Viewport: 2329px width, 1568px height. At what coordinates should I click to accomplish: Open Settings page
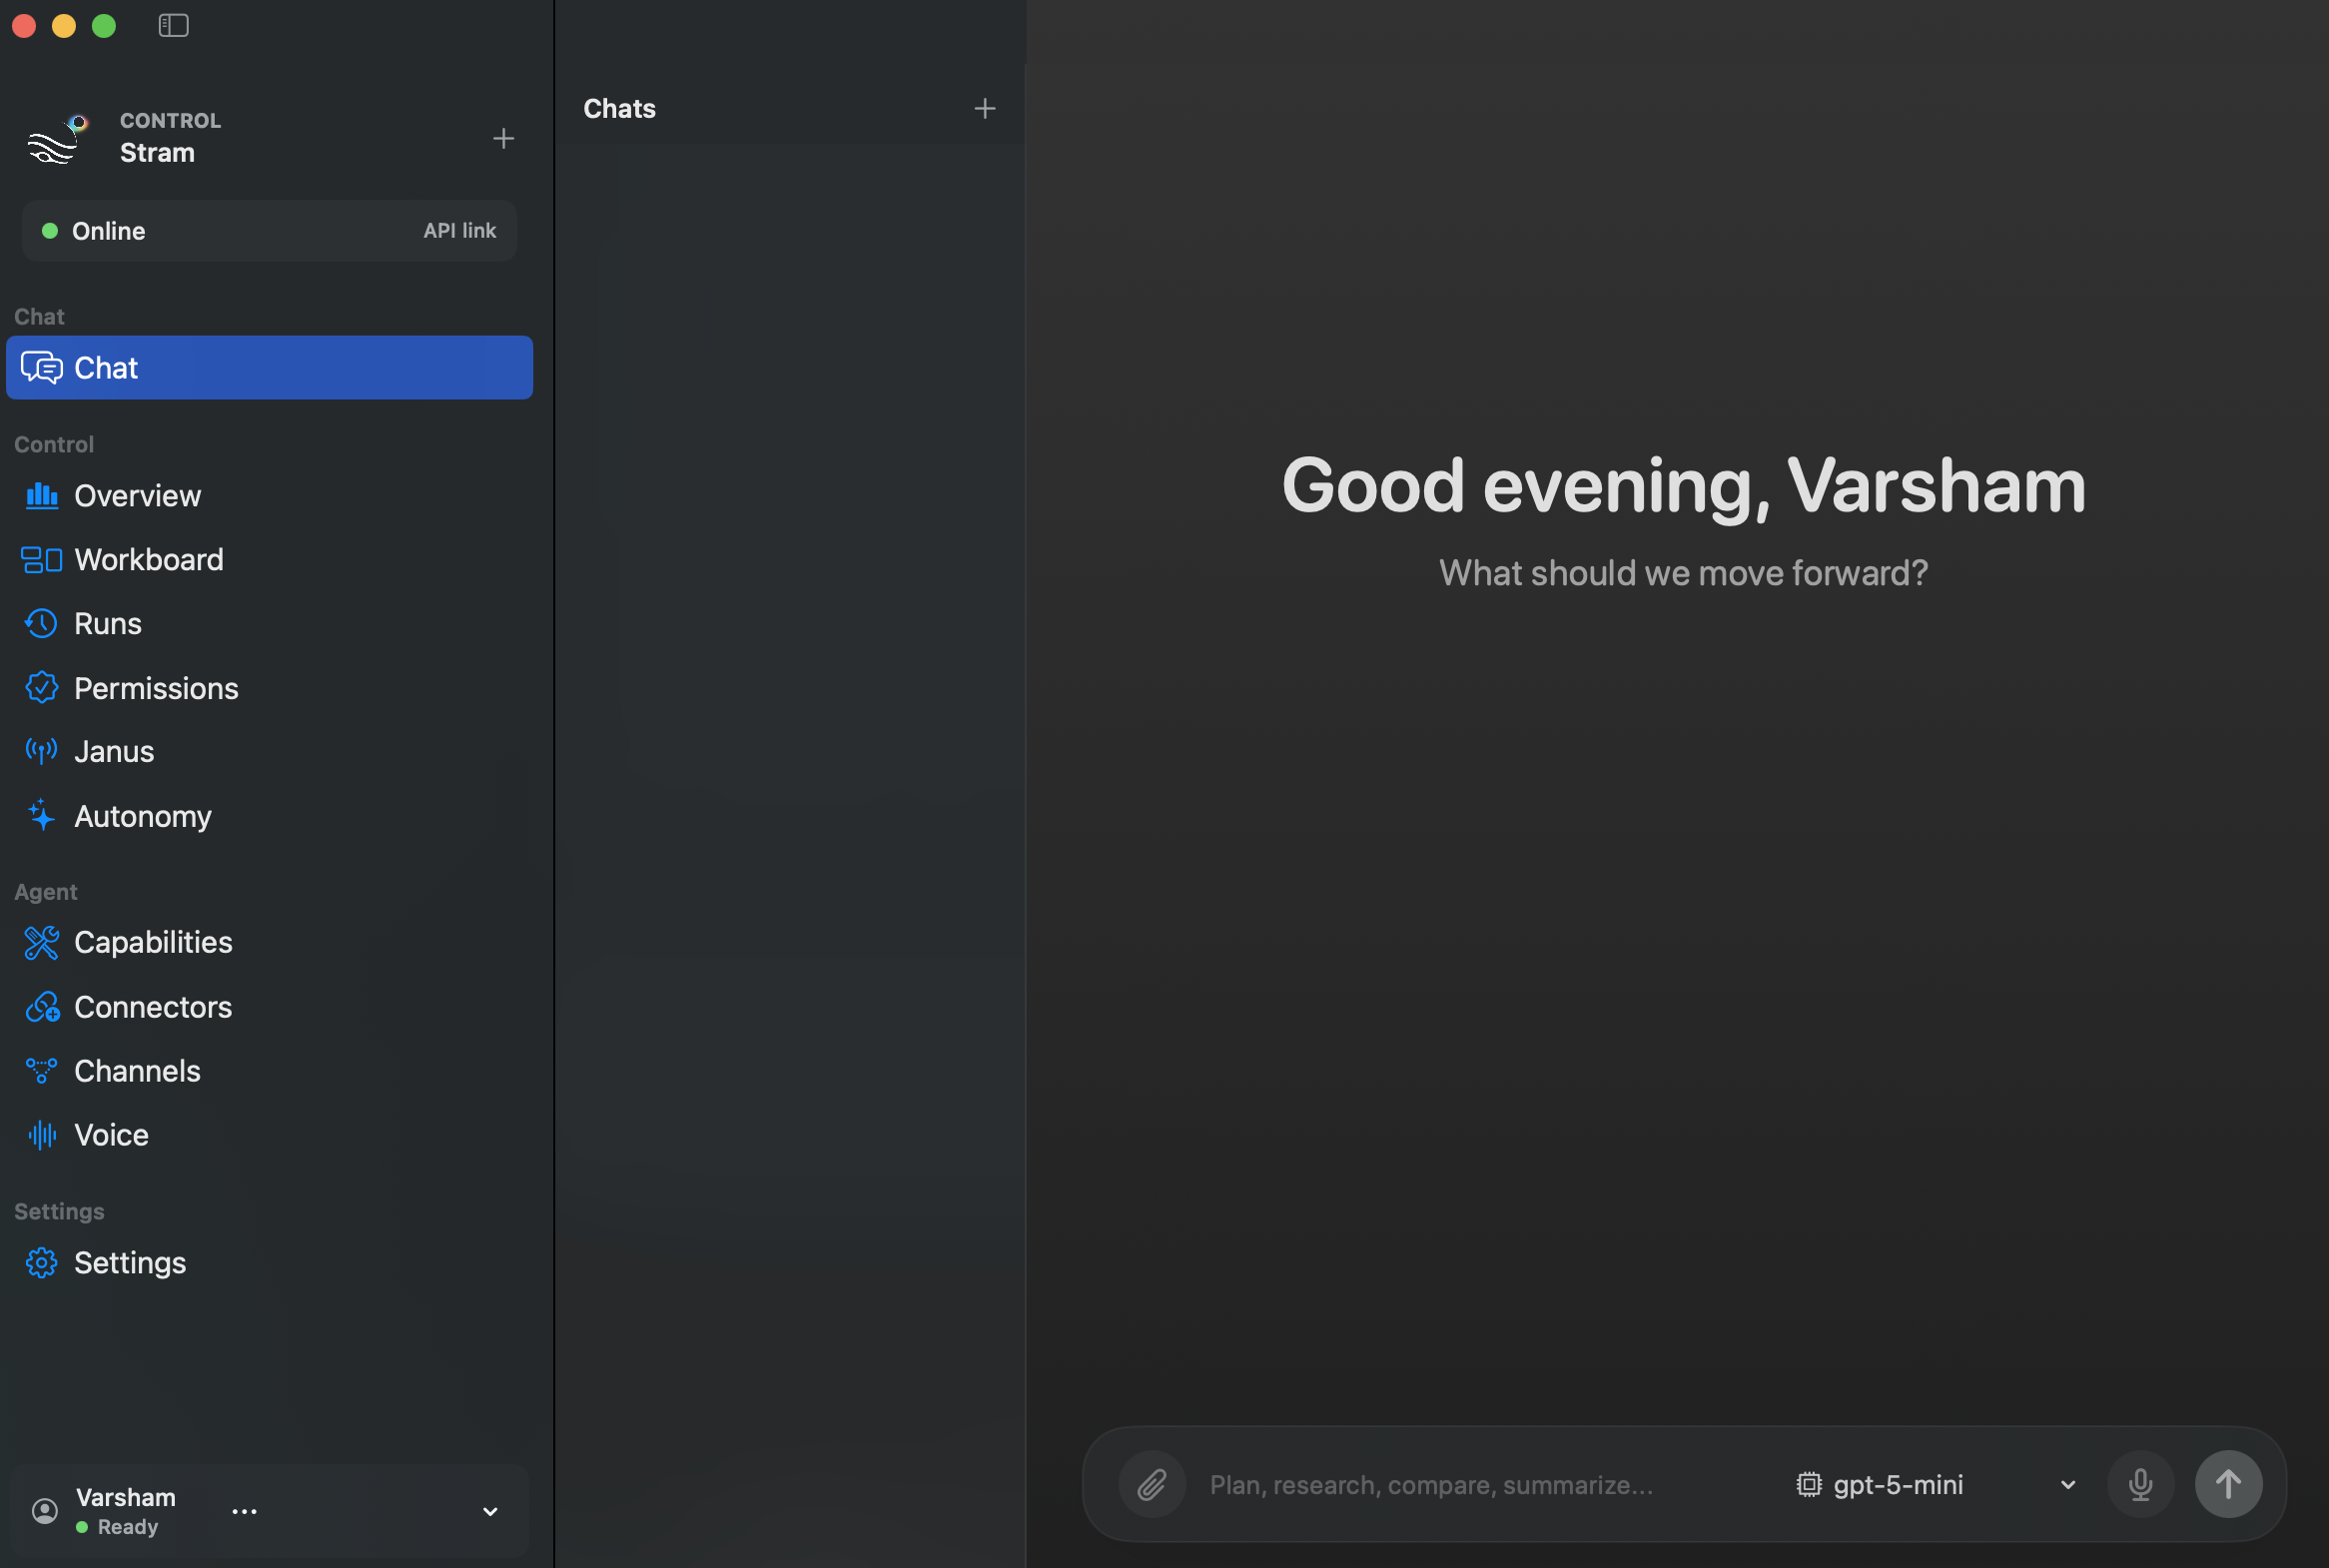click(x=269, y=1263)
